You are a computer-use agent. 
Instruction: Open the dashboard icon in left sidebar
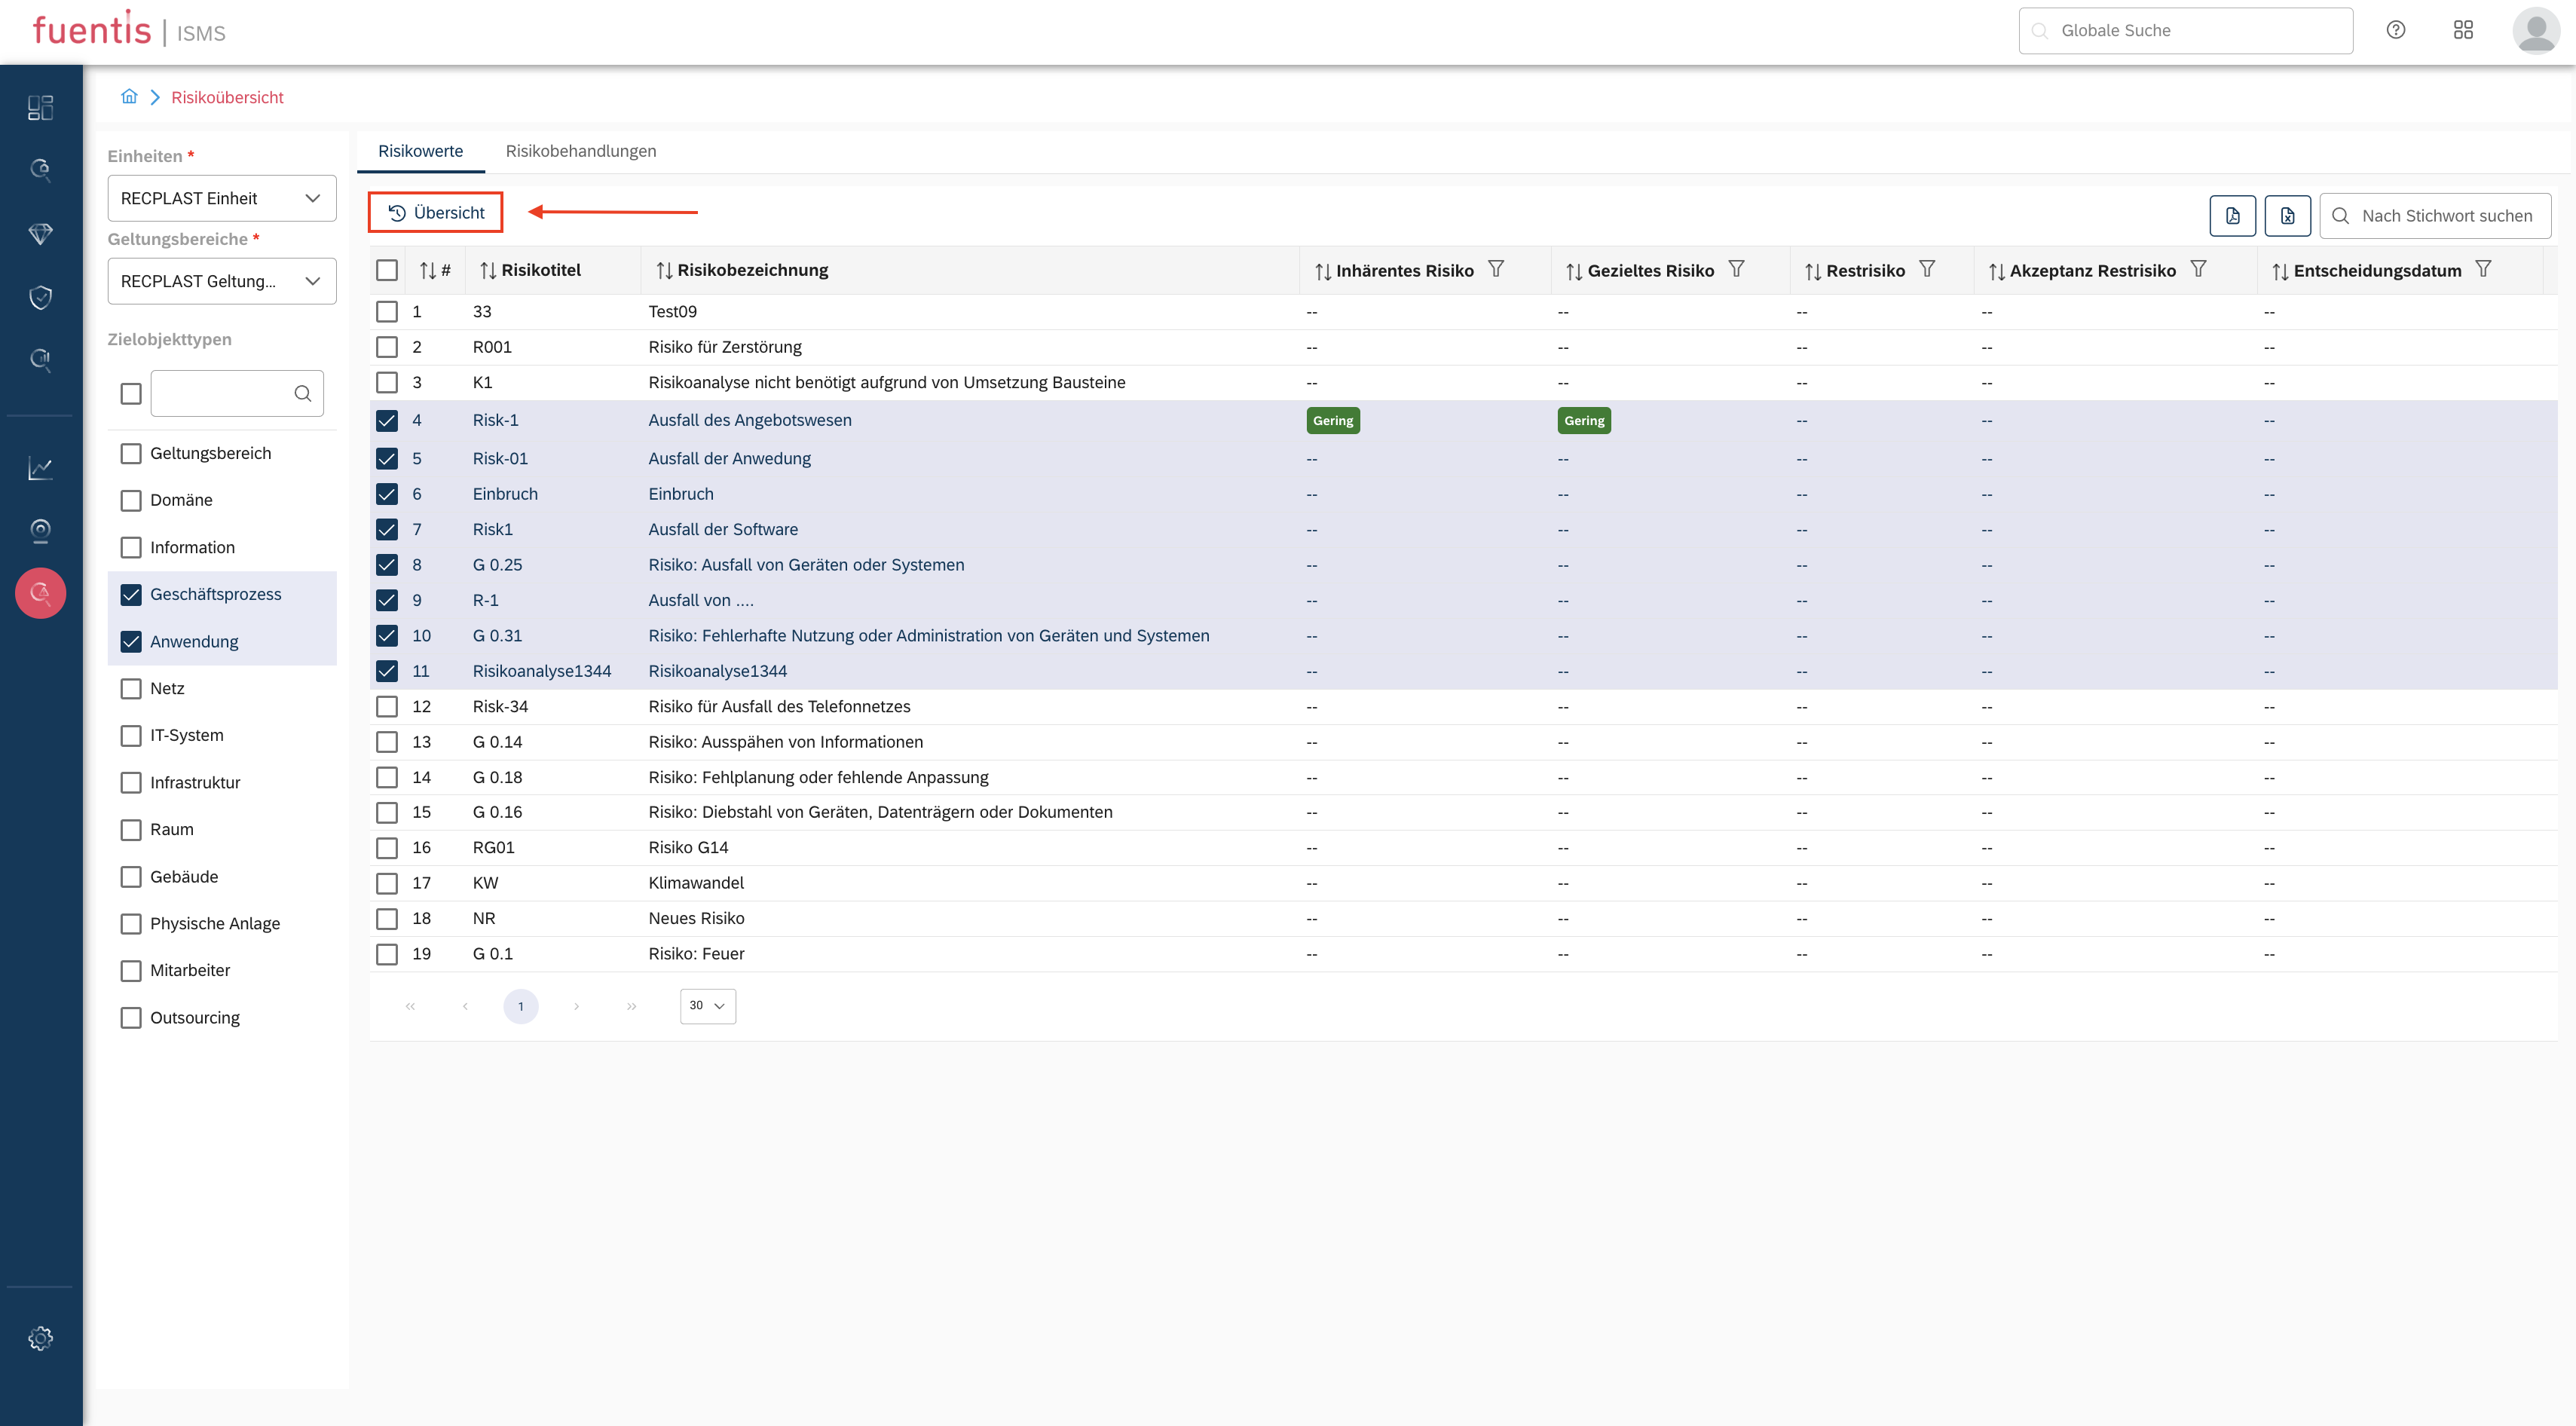(x=40, y=107)
